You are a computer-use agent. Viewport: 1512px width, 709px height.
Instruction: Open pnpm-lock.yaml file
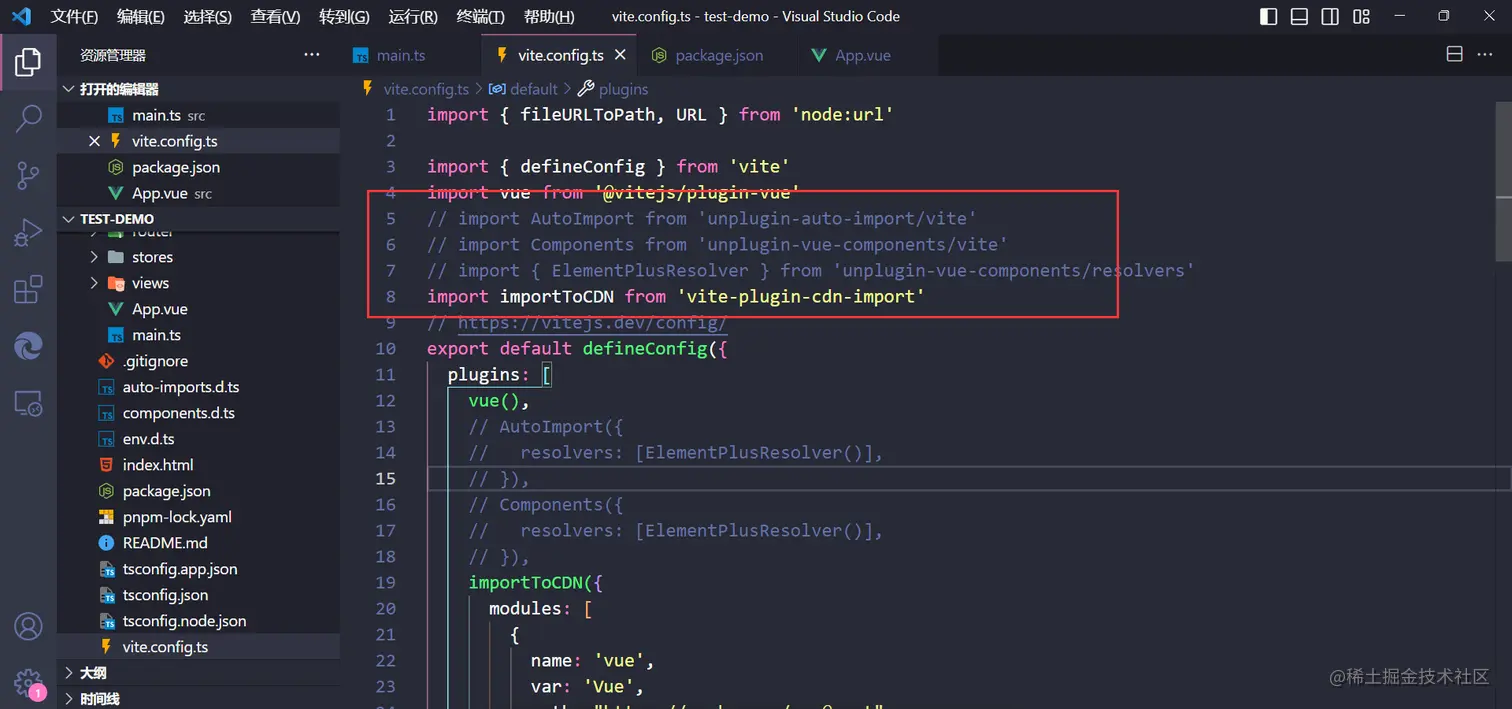[x=199, y=517]
